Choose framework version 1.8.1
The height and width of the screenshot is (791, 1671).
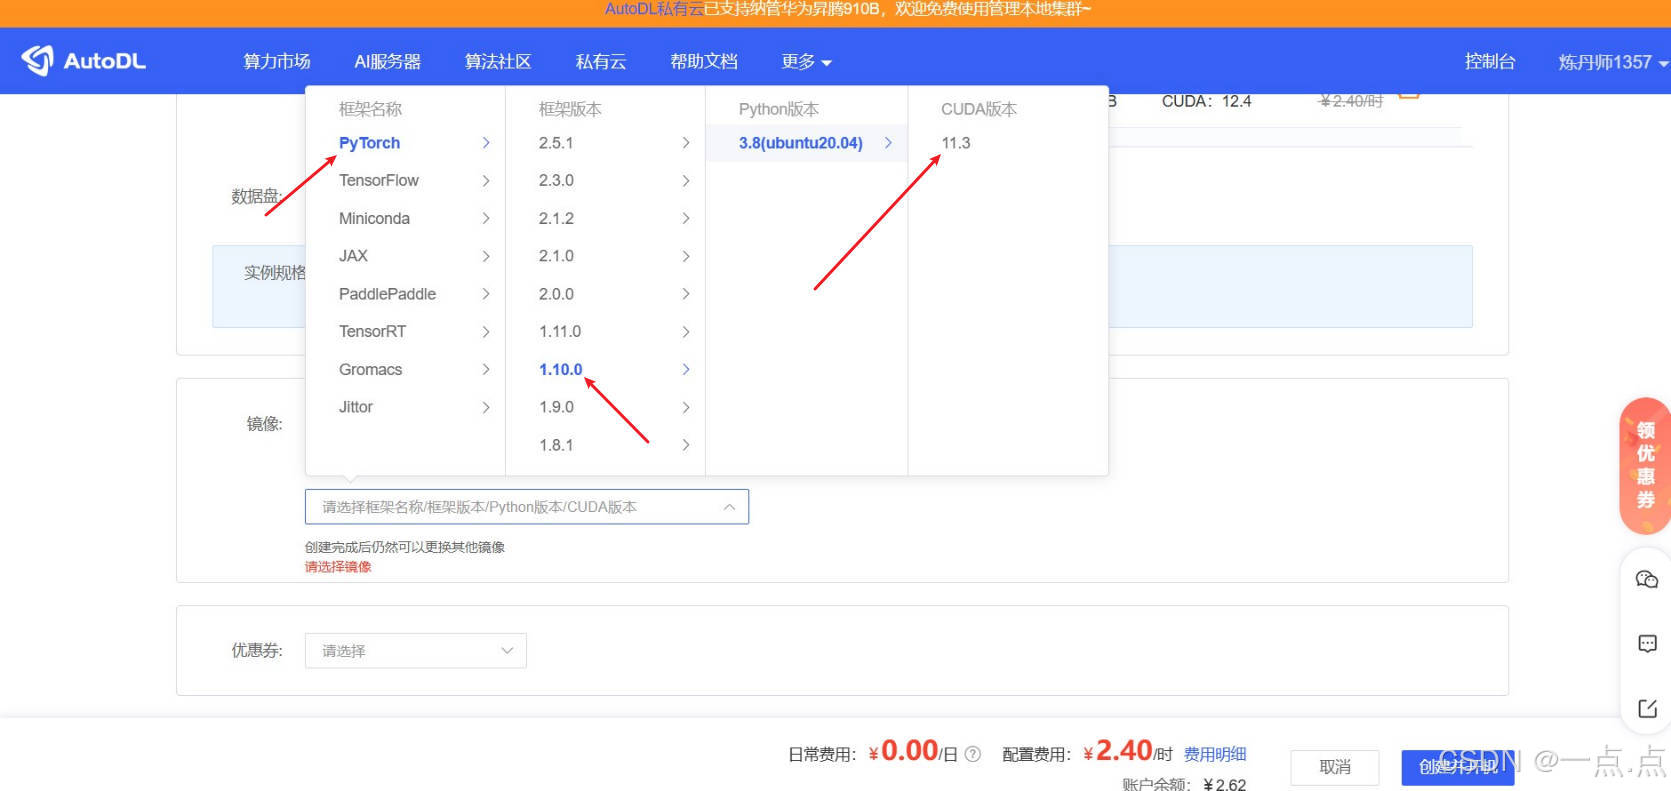pos(606,445)
